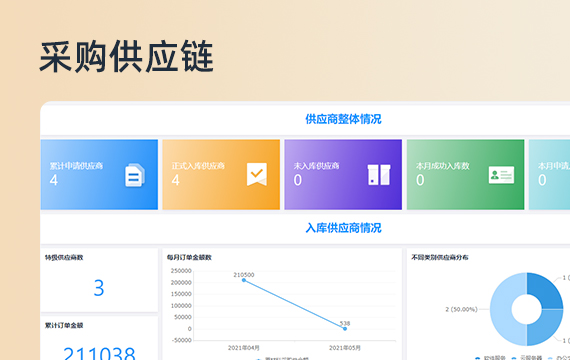Click the 2021年05月 x-axis label

point(345,348)
